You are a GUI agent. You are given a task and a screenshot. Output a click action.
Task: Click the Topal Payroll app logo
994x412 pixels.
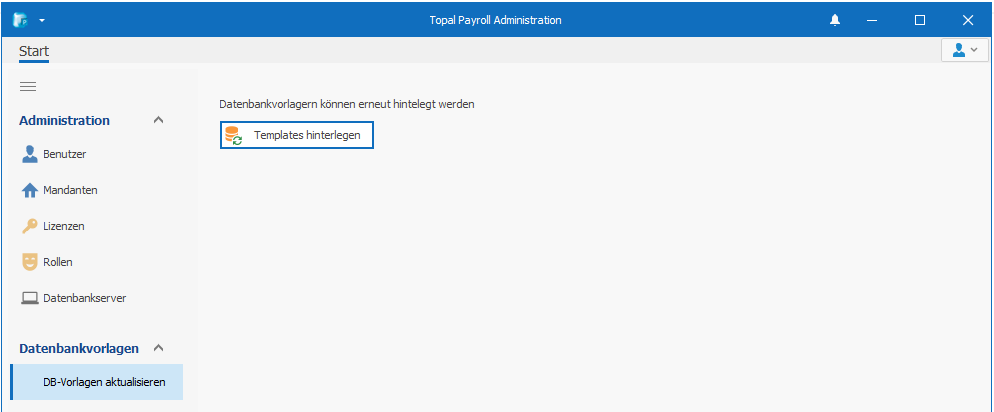click(20, 20)
